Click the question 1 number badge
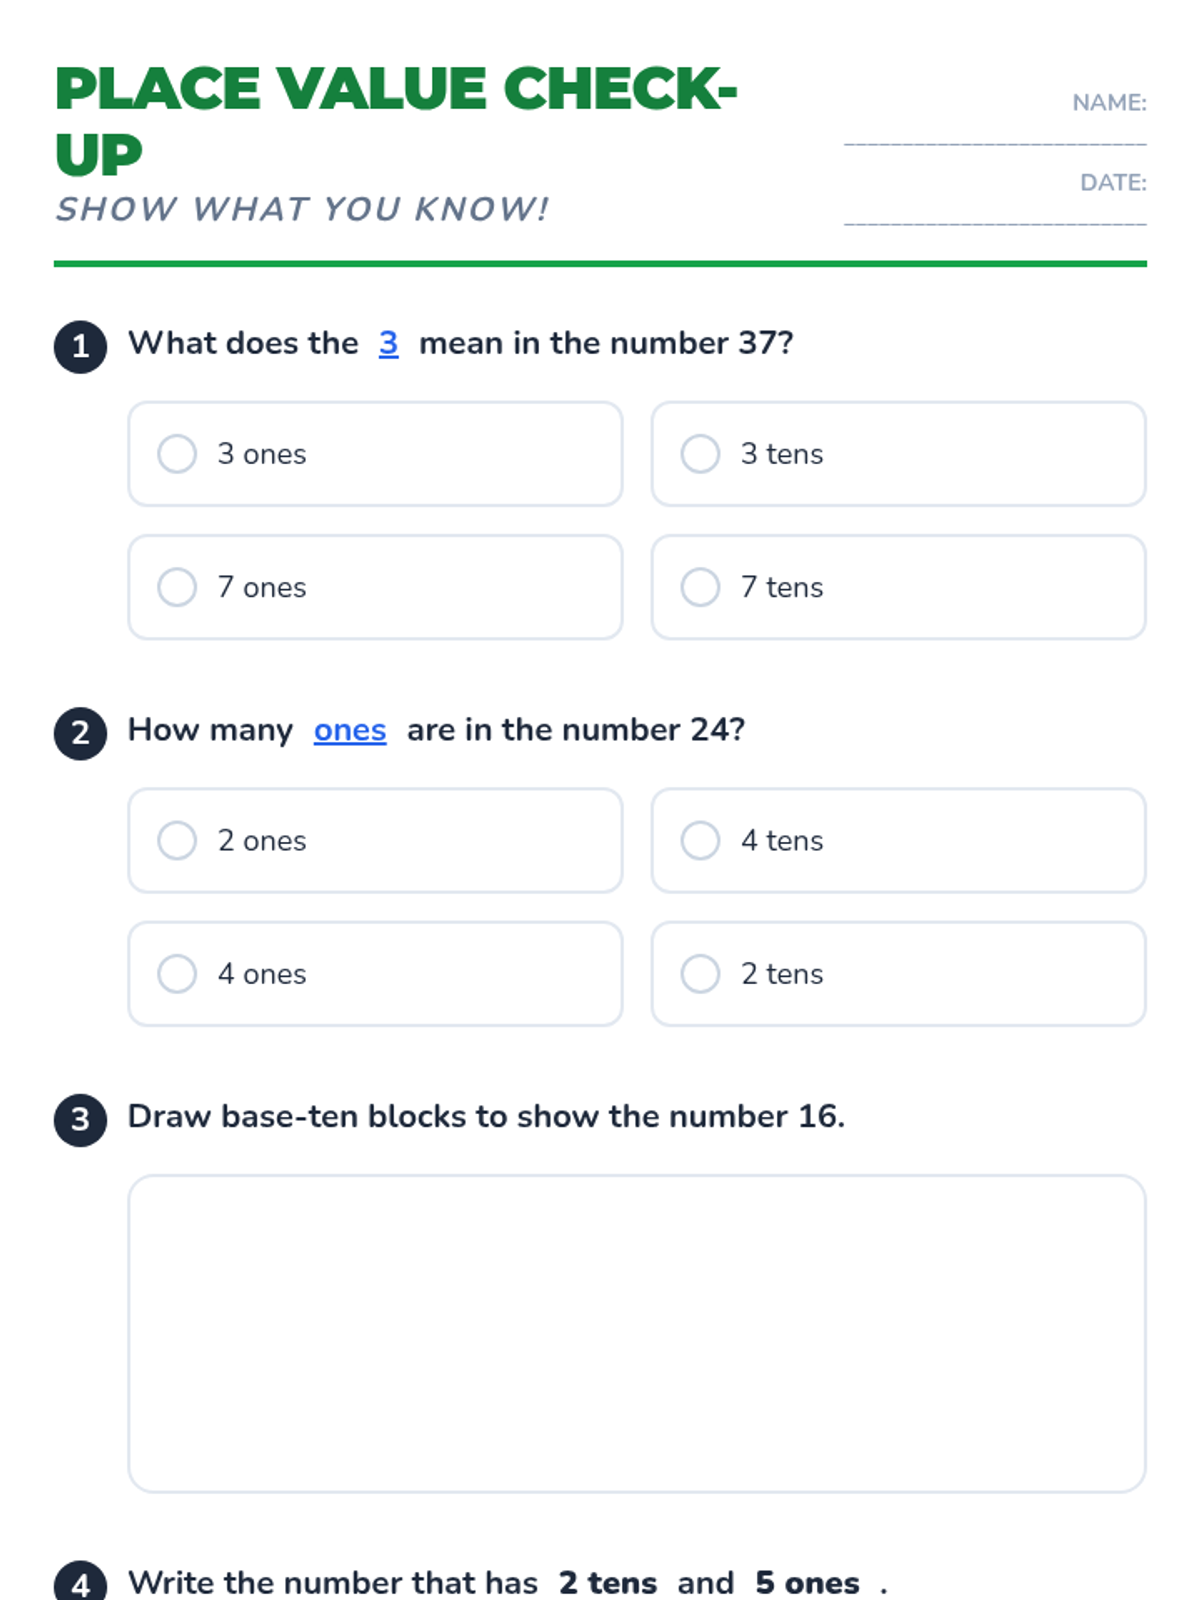Image resolution: width=1200 pixels, height=1600 pixels. coord(81,347)
